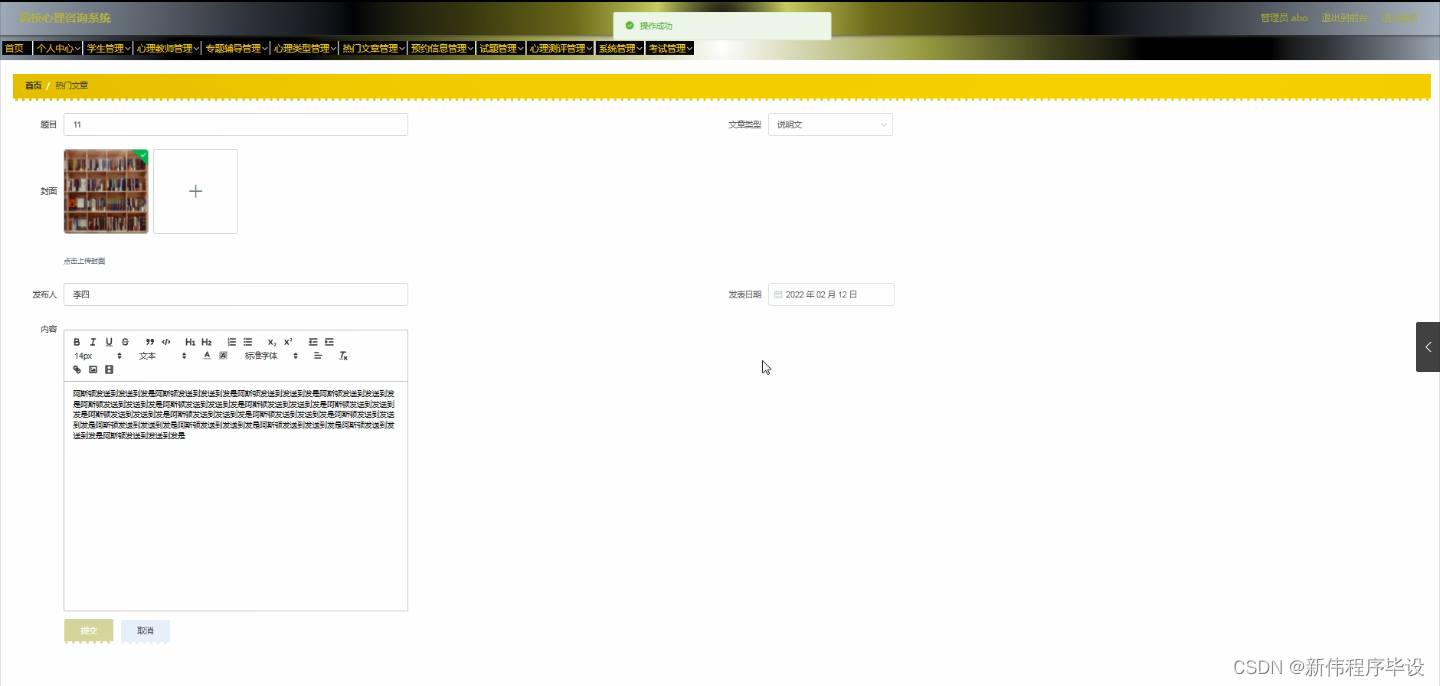
Task: Open the text color picker
Action: click(x=207, y=355)
